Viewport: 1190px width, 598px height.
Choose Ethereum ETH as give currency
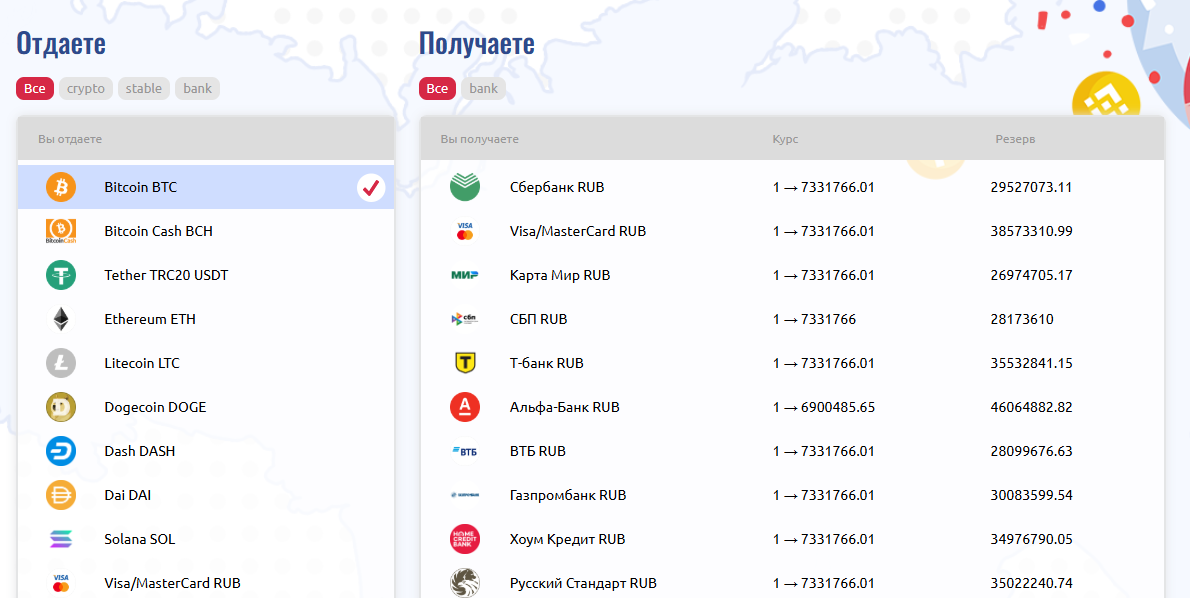click(x=206, y=319)
